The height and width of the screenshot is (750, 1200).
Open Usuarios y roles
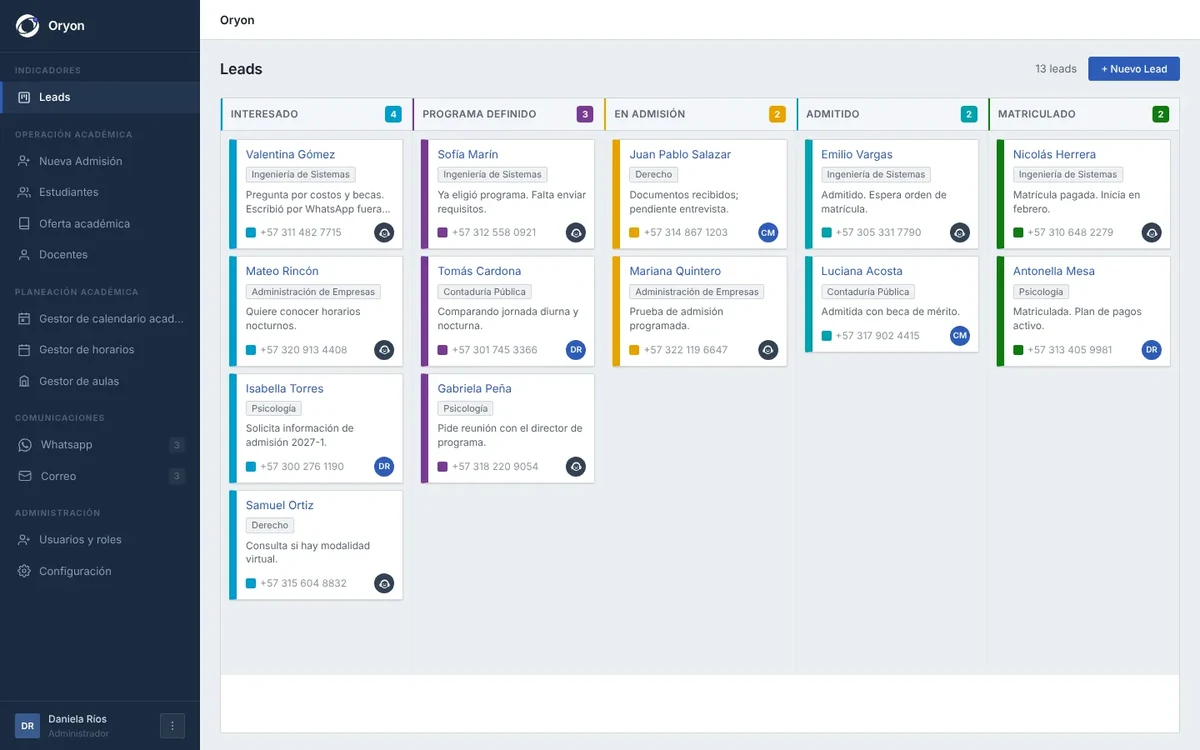coord(100,540)
